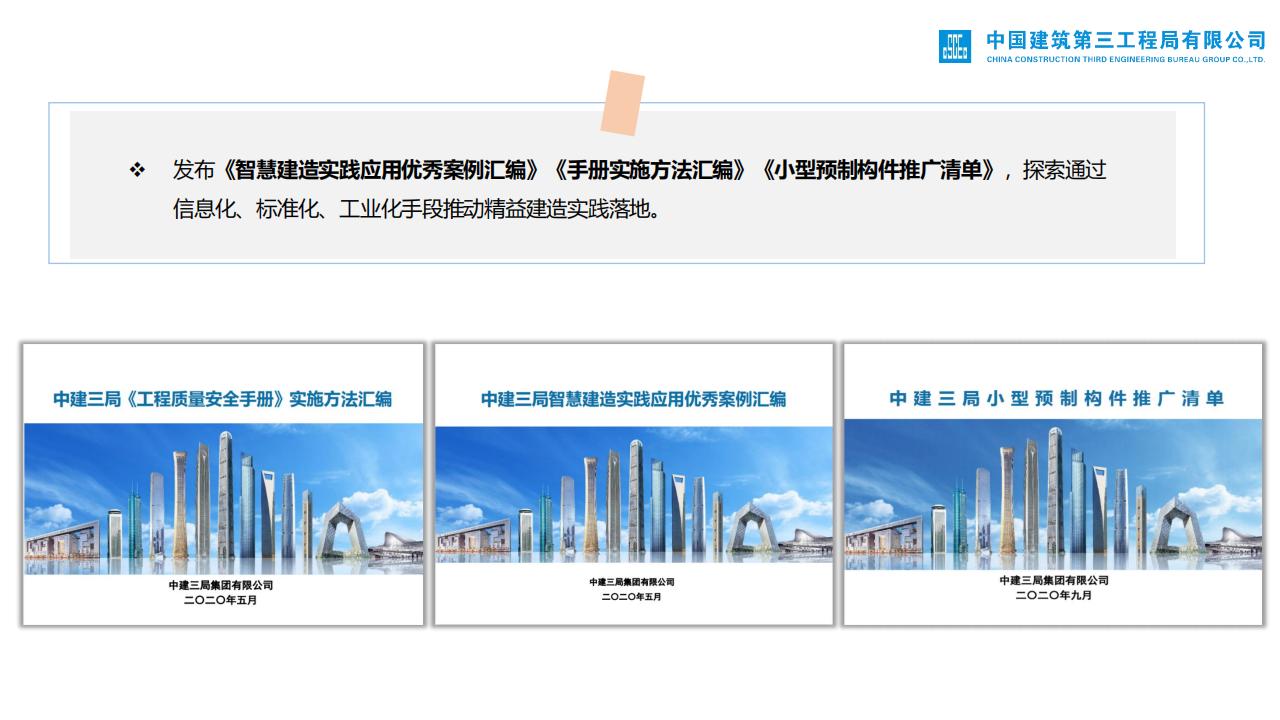Screen dimensions: 1280x720
Task: Select the 小型预制构件推广清单 cover thumbnail
Action: click(x=1053, y=484)
